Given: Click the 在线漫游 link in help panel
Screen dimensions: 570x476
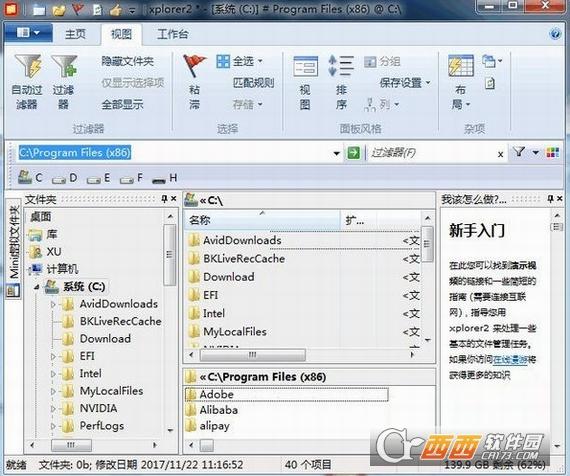Looking at the screenshot, I should (x=510, y=360).
